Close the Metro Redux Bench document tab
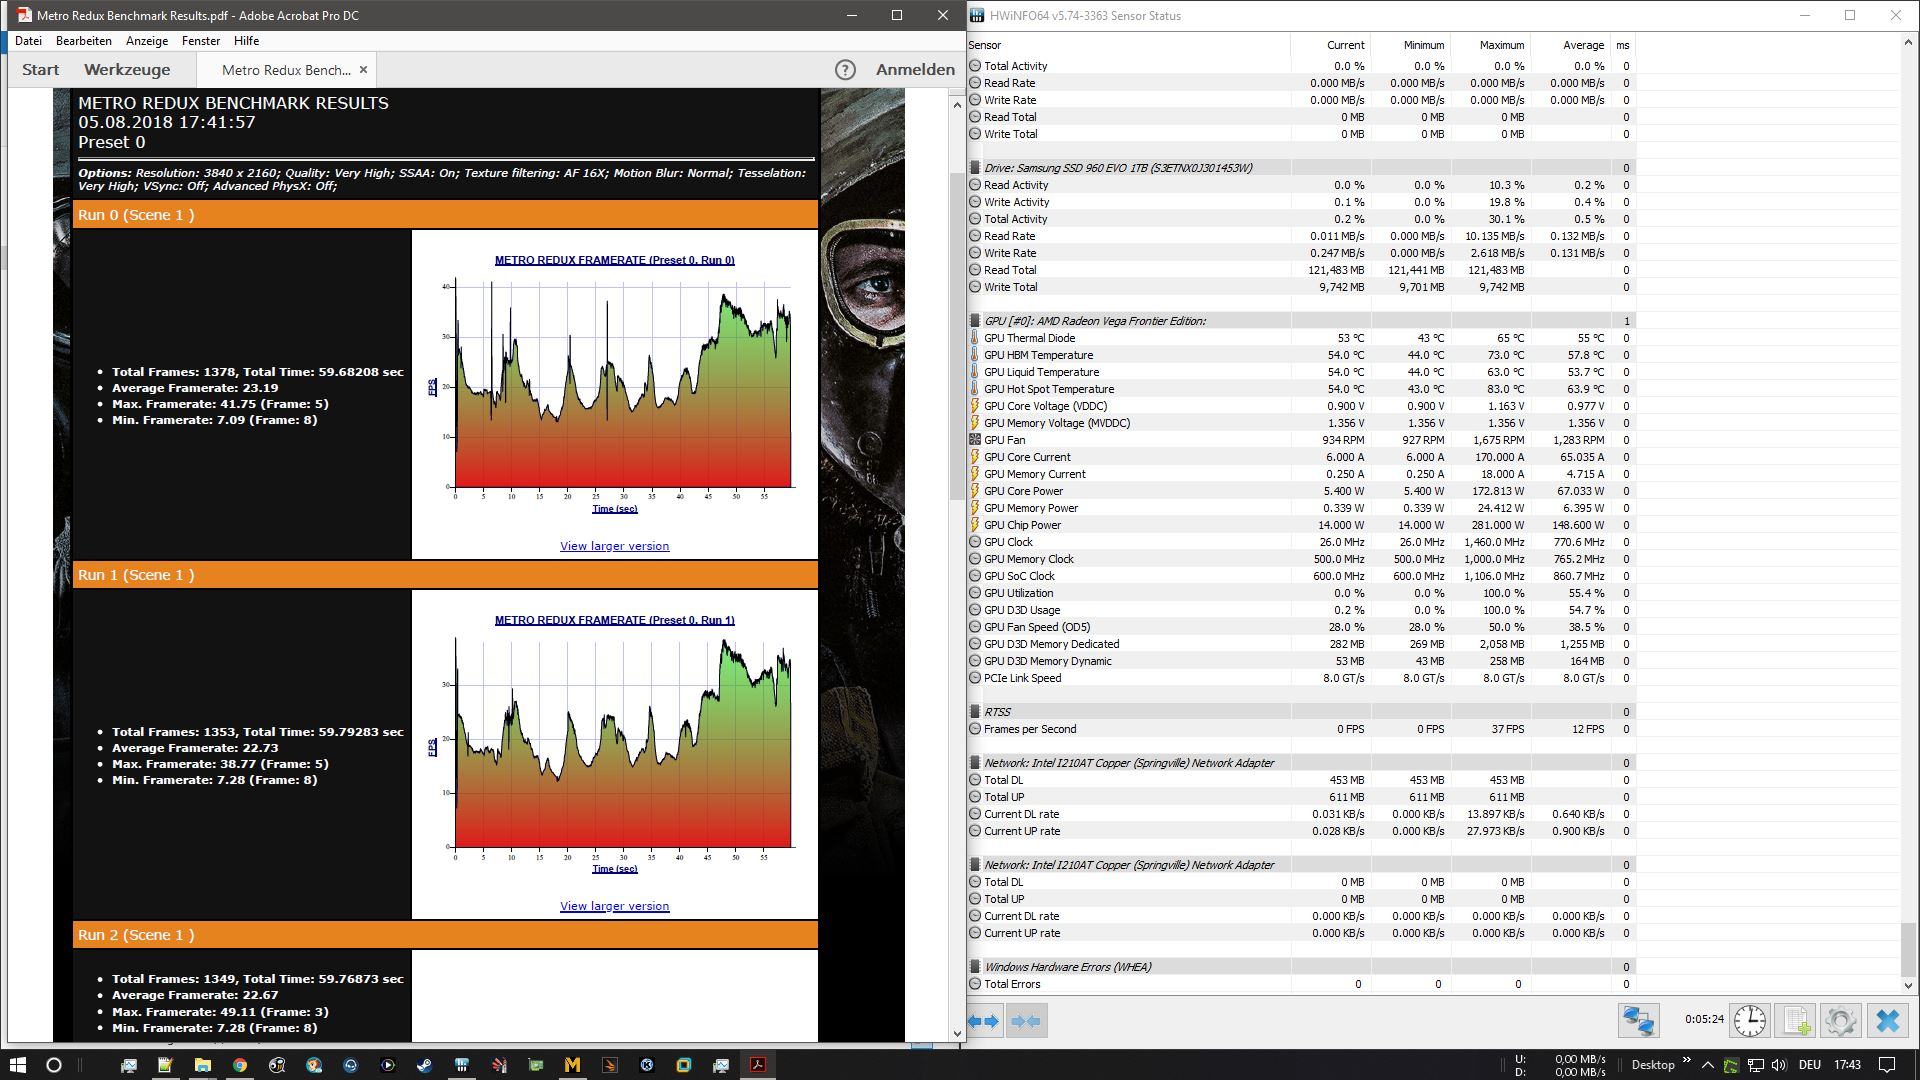Screen dimensions: 1920x1080 363,70
